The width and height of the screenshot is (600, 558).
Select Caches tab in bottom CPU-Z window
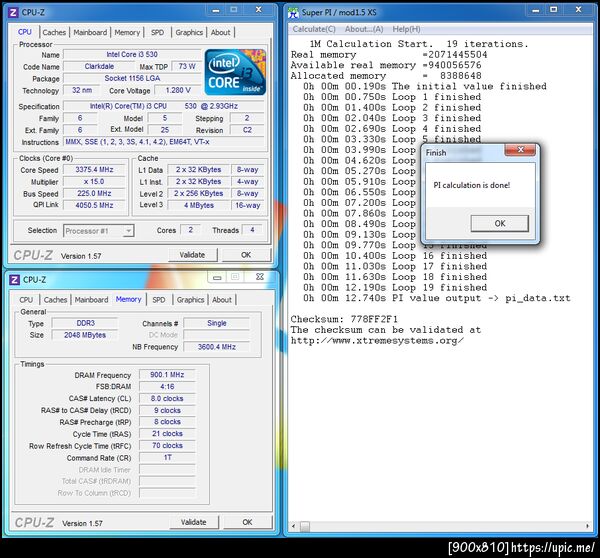55,300
